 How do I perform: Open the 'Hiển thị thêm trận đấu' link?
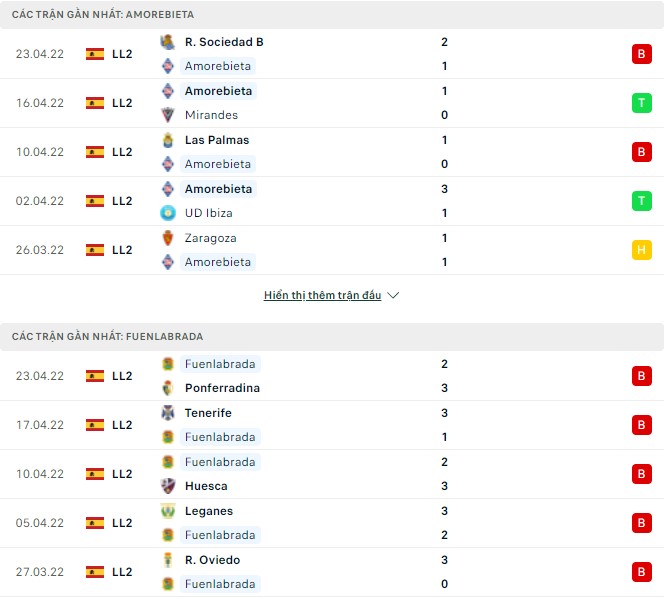[x=322, y=295]
